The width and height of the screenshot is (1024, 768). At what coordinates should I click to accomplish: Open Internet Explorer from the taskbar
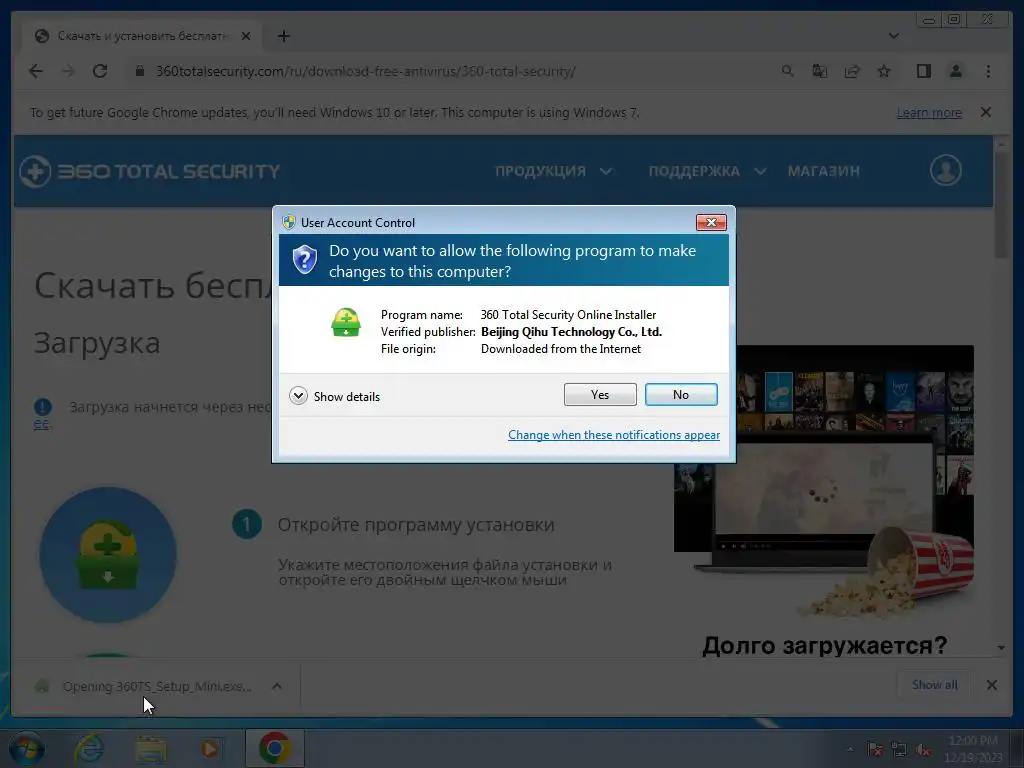89,749
